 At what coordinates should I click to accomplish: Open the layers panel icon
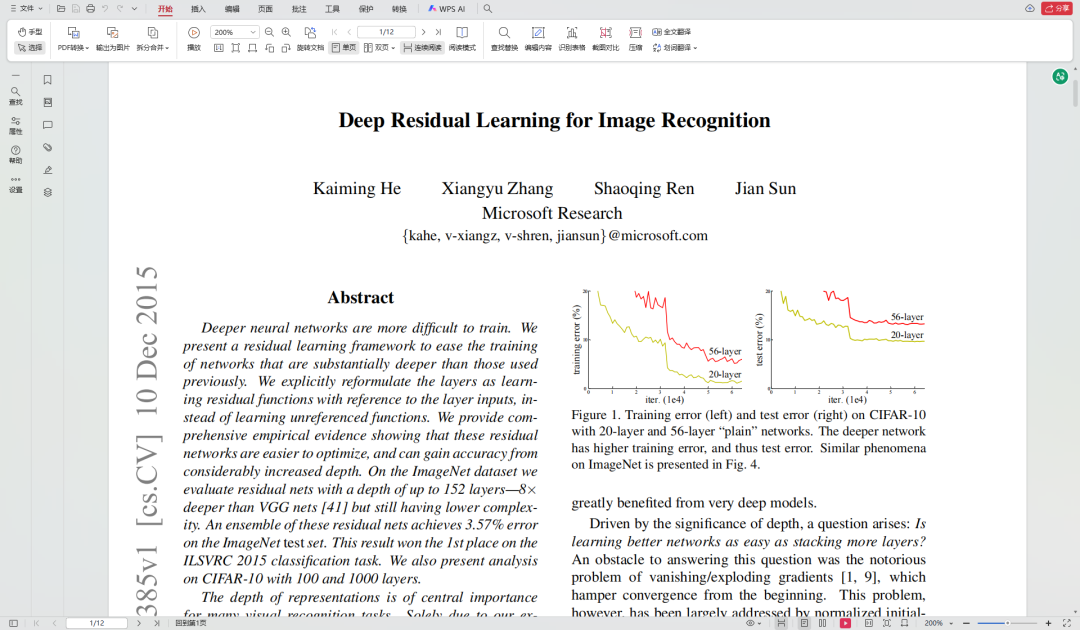click(x=48, y=193)
